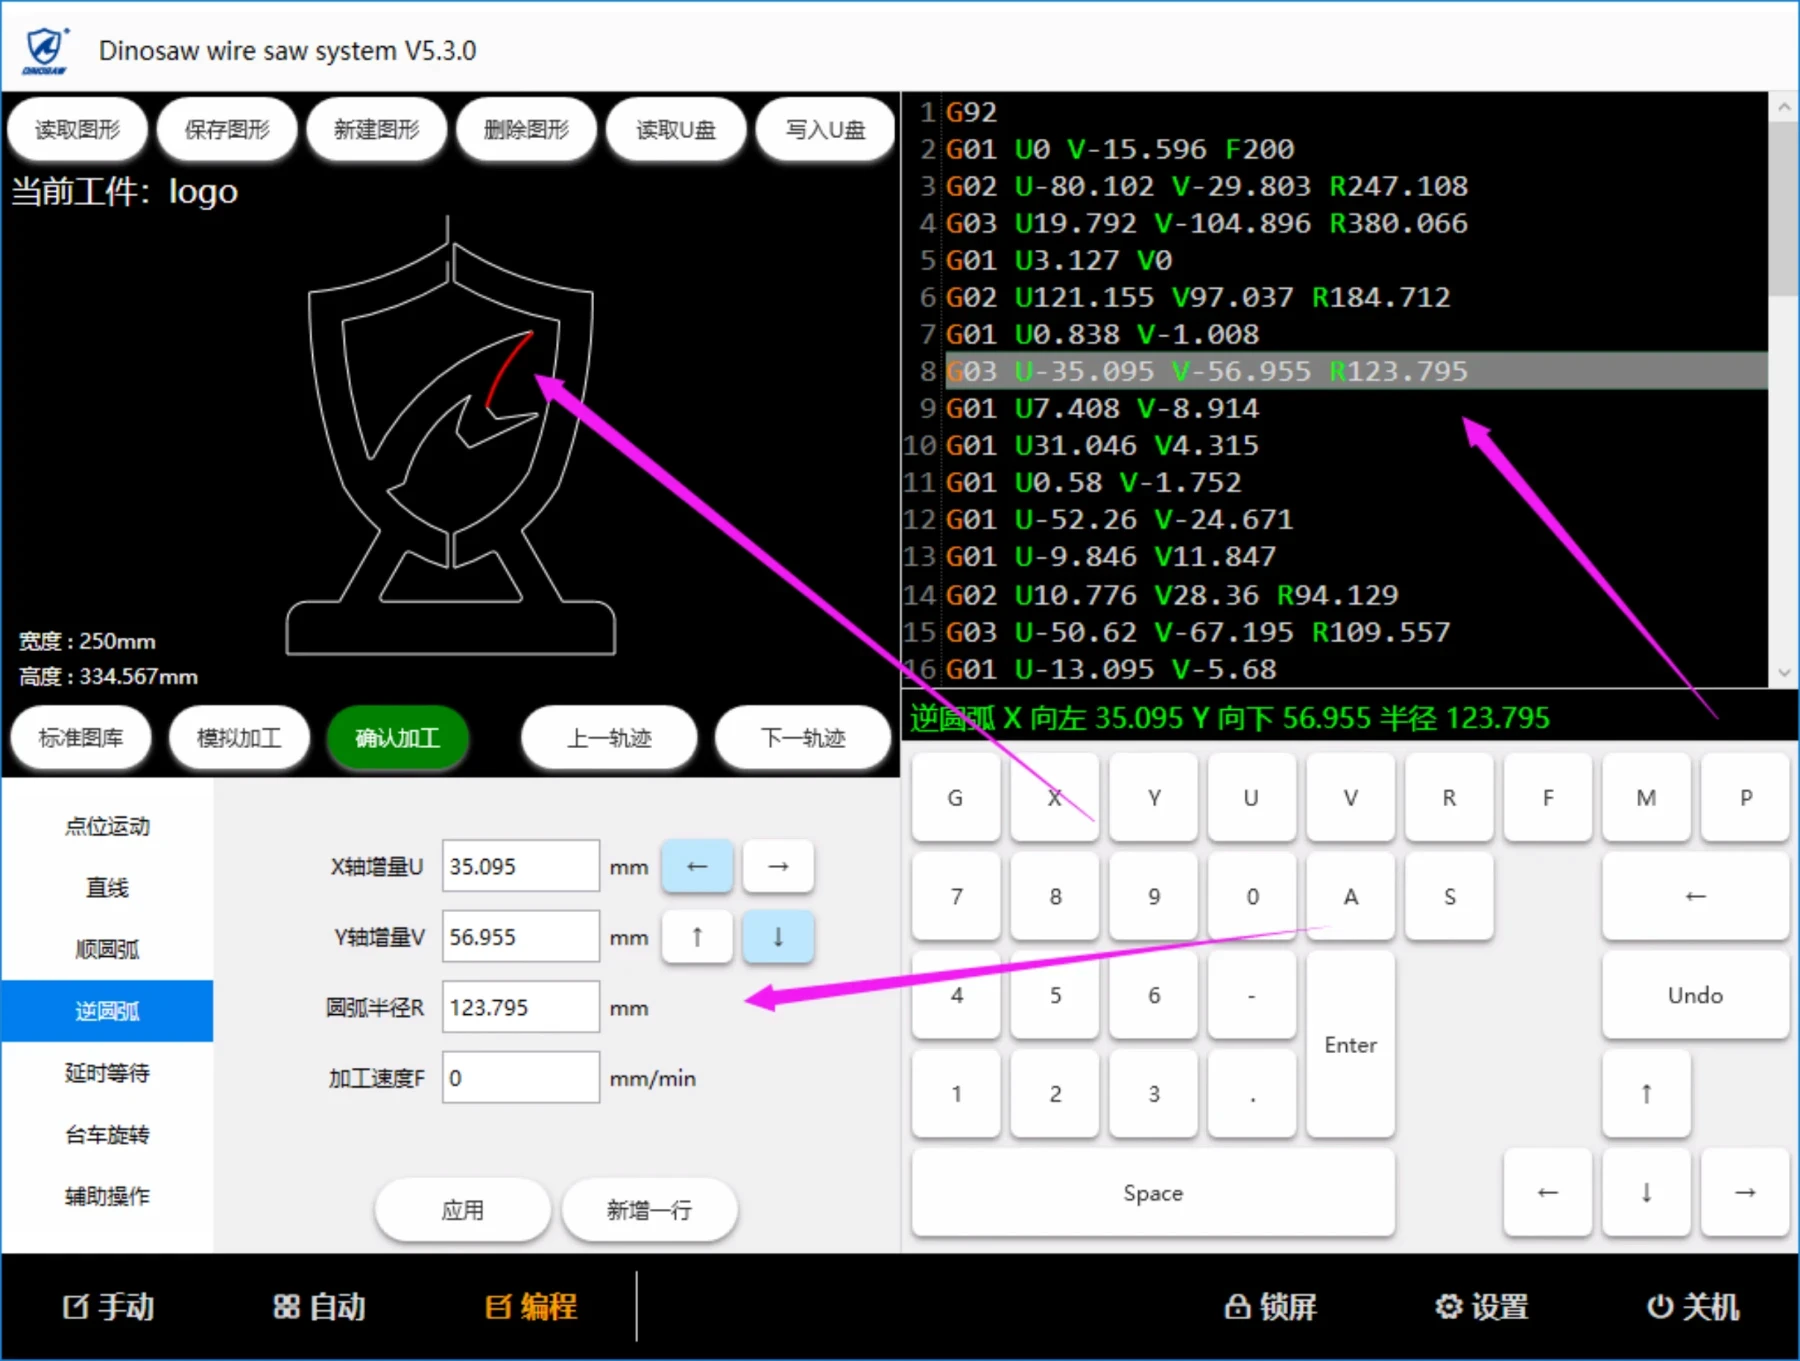
Task: Switch to the 自动 automatic mode tab
Action: [x=320, y=1307]
